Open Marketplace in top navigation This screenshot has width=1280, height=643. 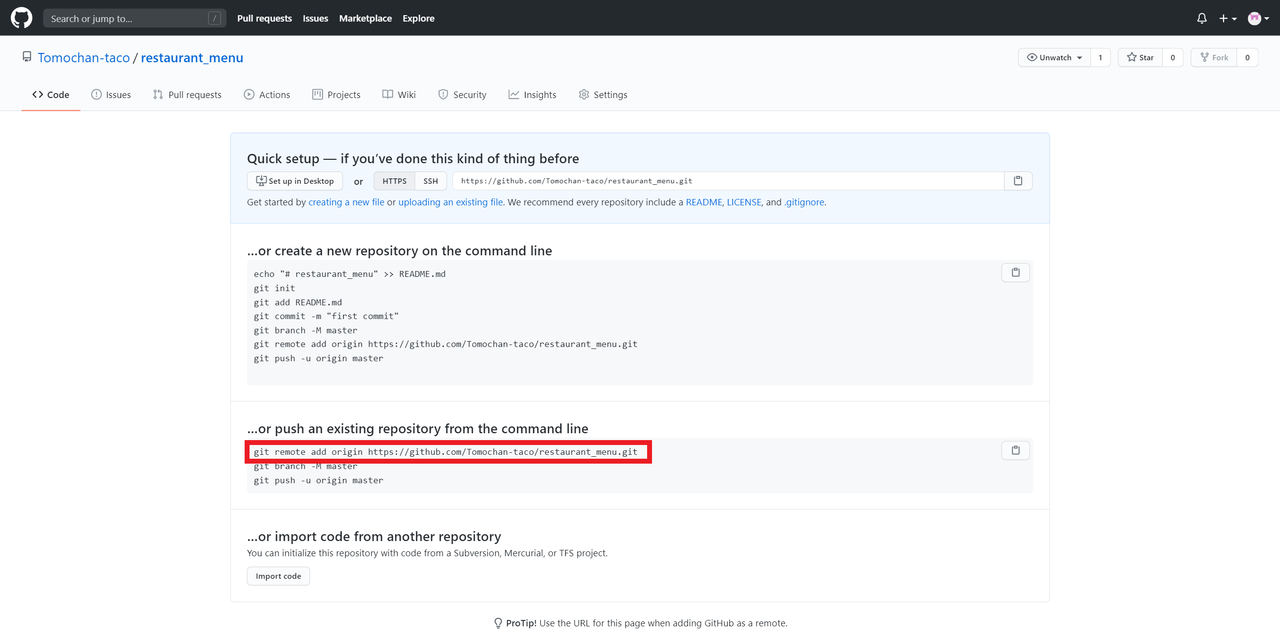point(365,18)
